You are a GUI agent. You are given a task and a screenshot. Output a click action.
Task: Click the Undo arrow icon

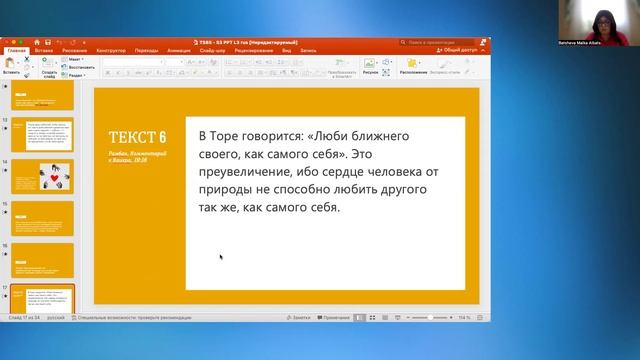(x=60, y=42)
